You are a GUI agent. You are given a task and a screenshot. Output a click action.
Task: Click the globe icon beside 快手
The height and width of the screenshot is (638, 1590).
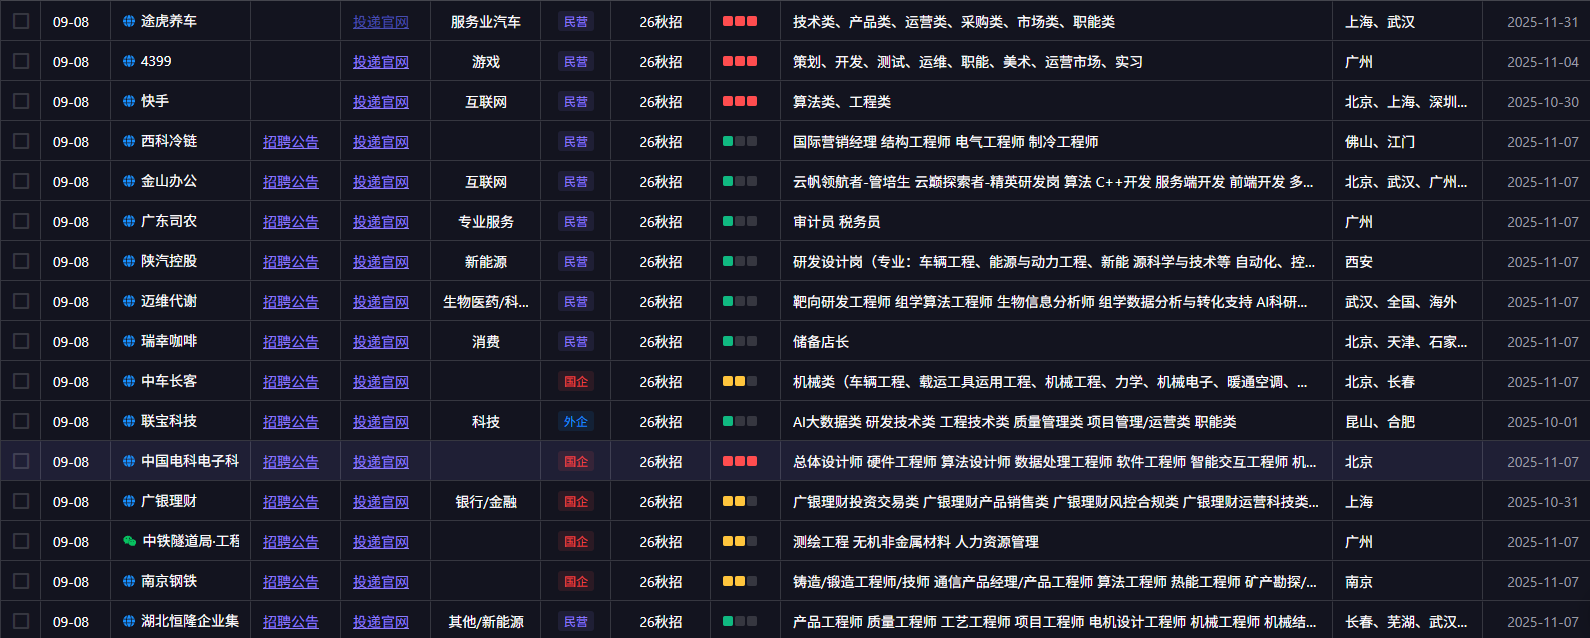[x=129, y=101]
